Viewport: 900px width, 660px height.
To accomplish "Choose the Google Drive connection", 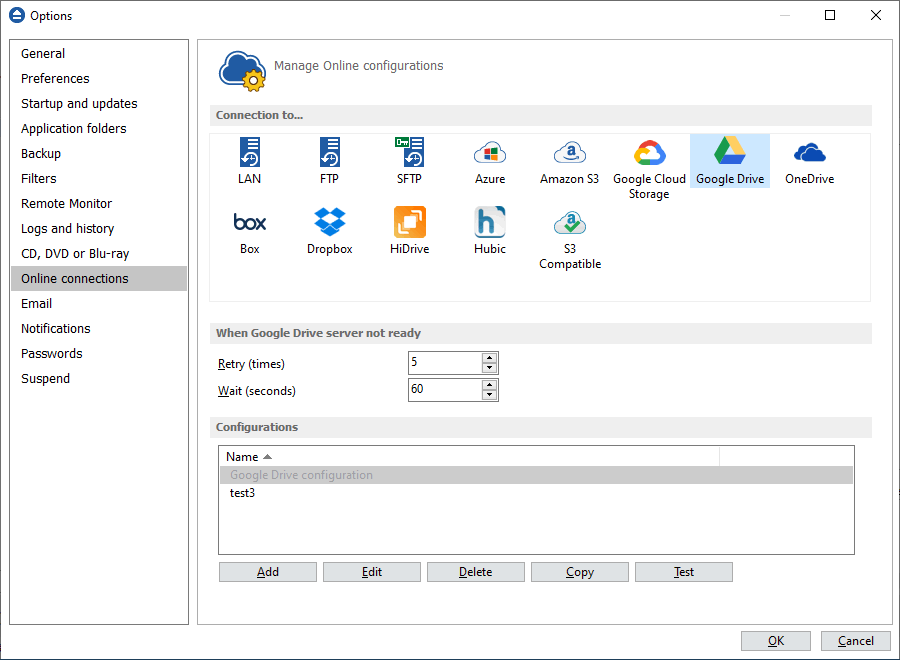I will pos(730,161).
